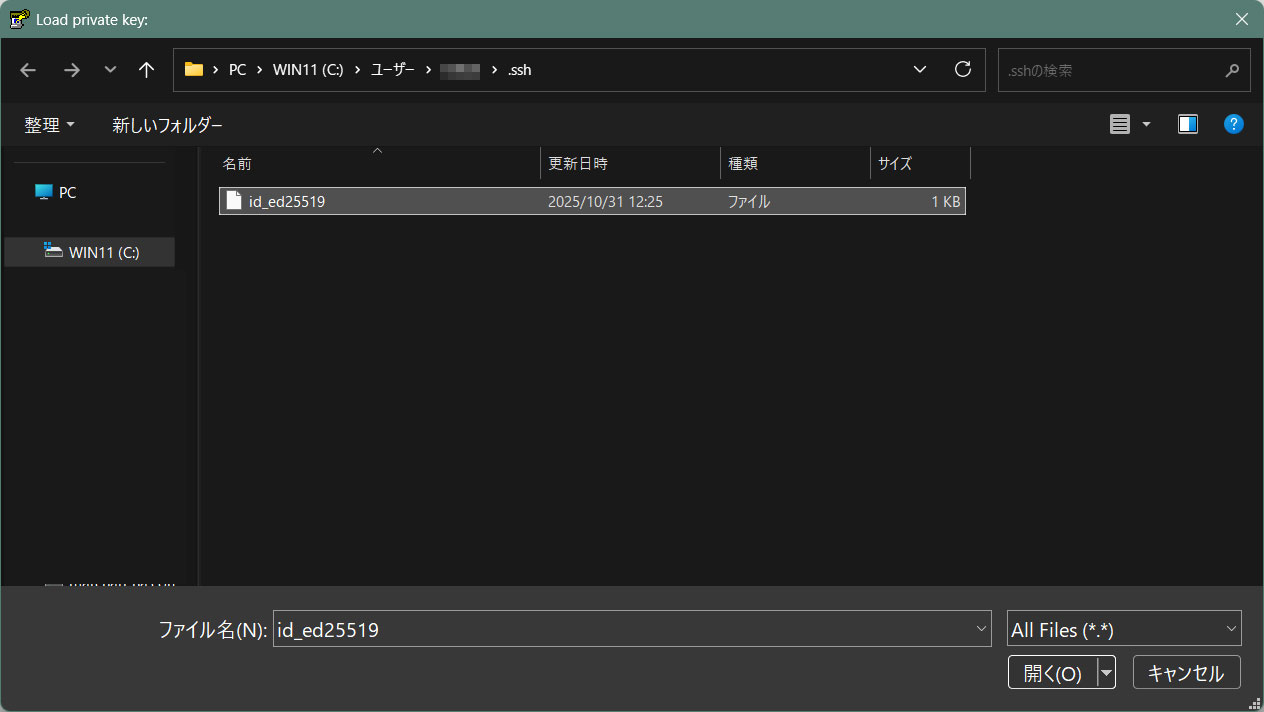Select the id_ed25519 file
Viewport: 1264px width, 712px height.
click(287, 202)
